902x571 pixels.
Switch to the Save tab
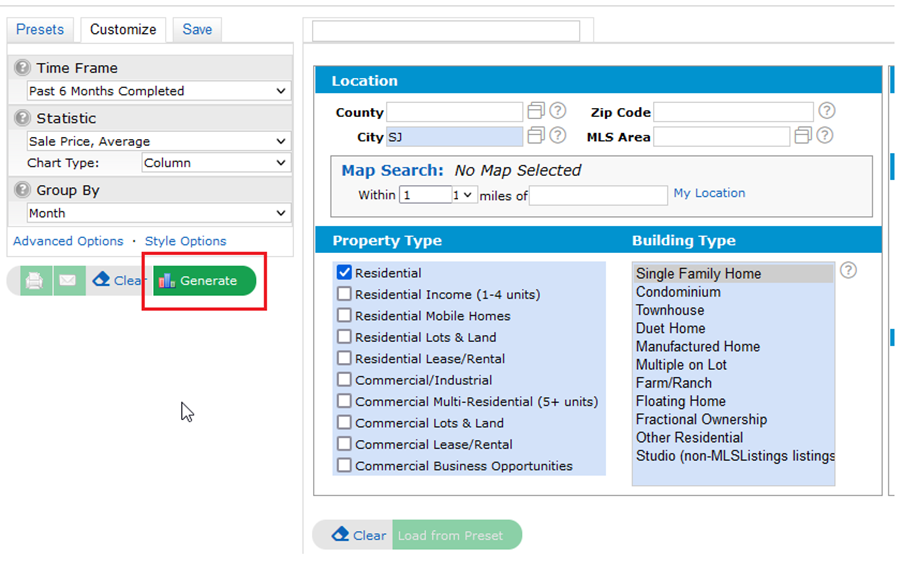point(197,29)
